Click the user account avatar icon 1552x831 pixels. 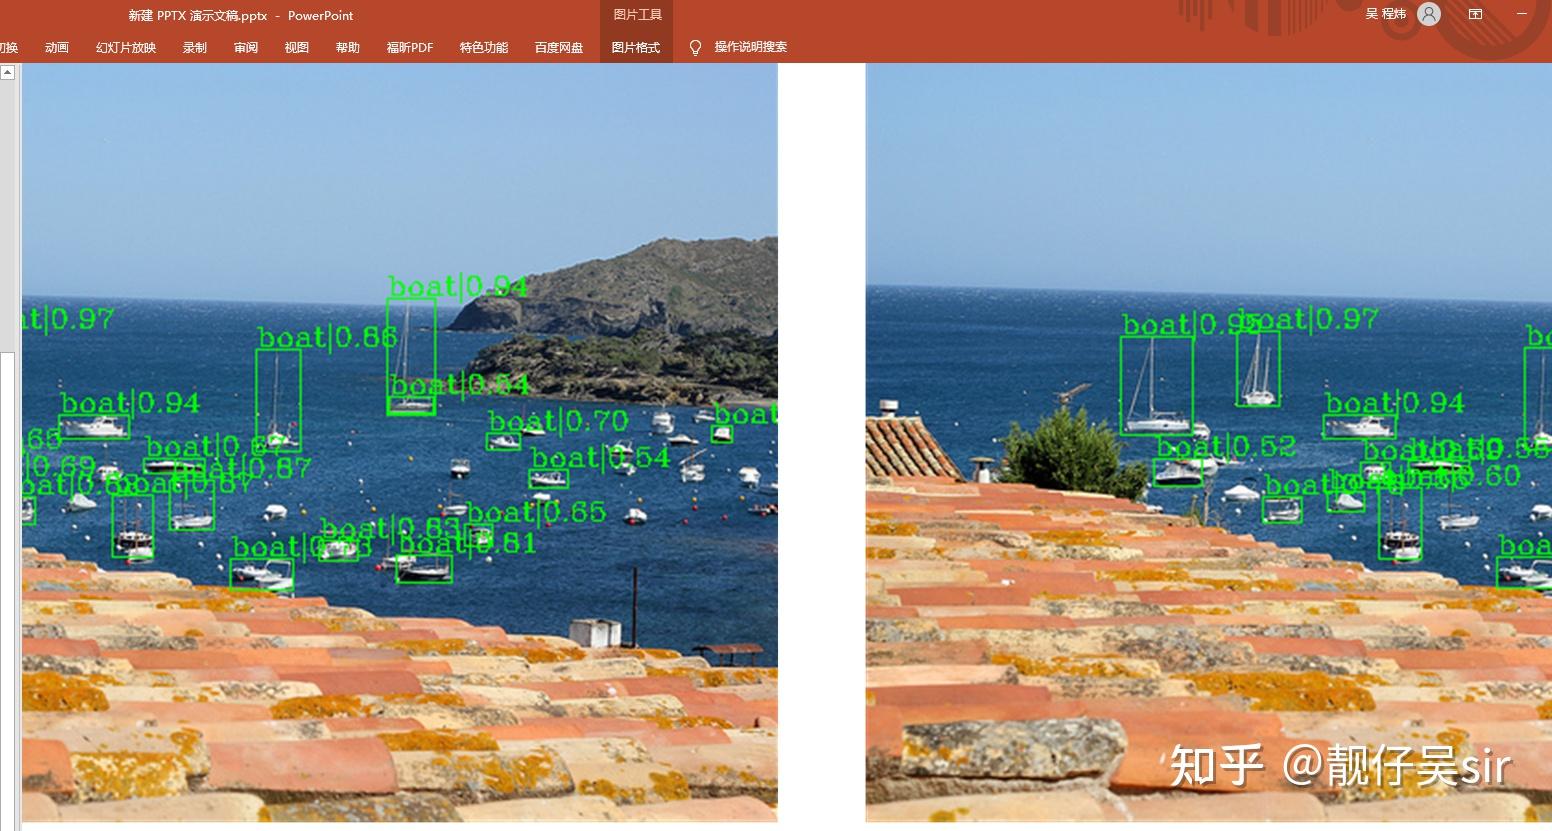(1429, 14)
